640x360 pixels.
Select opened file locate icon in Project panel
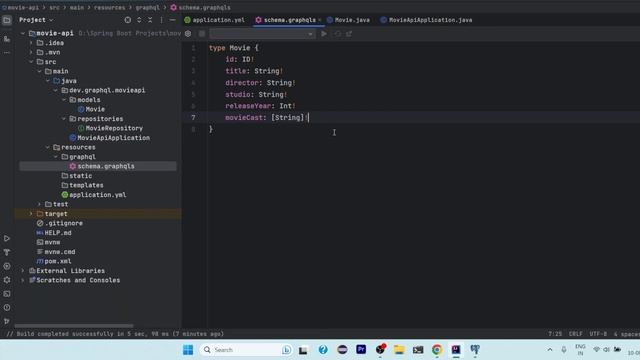pos(128,20)
